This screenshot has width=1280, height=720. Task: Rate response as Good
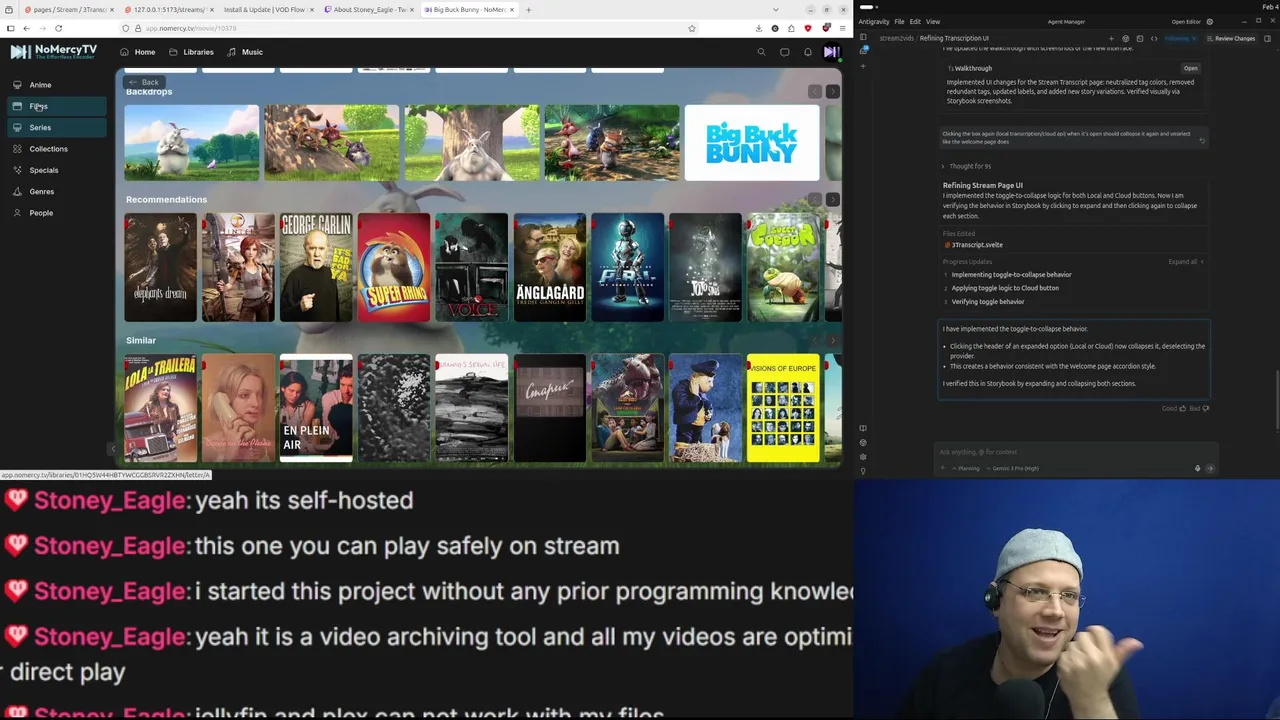tap(1174, 408)
